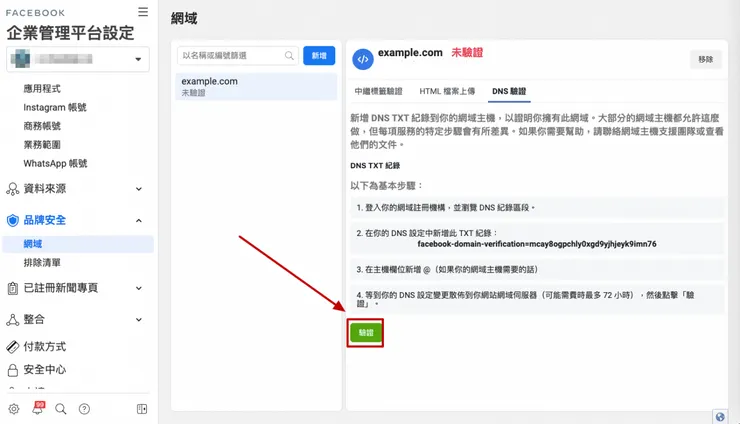Expand the 已註冊新聞專頁 section chevron

coord(139,288)
